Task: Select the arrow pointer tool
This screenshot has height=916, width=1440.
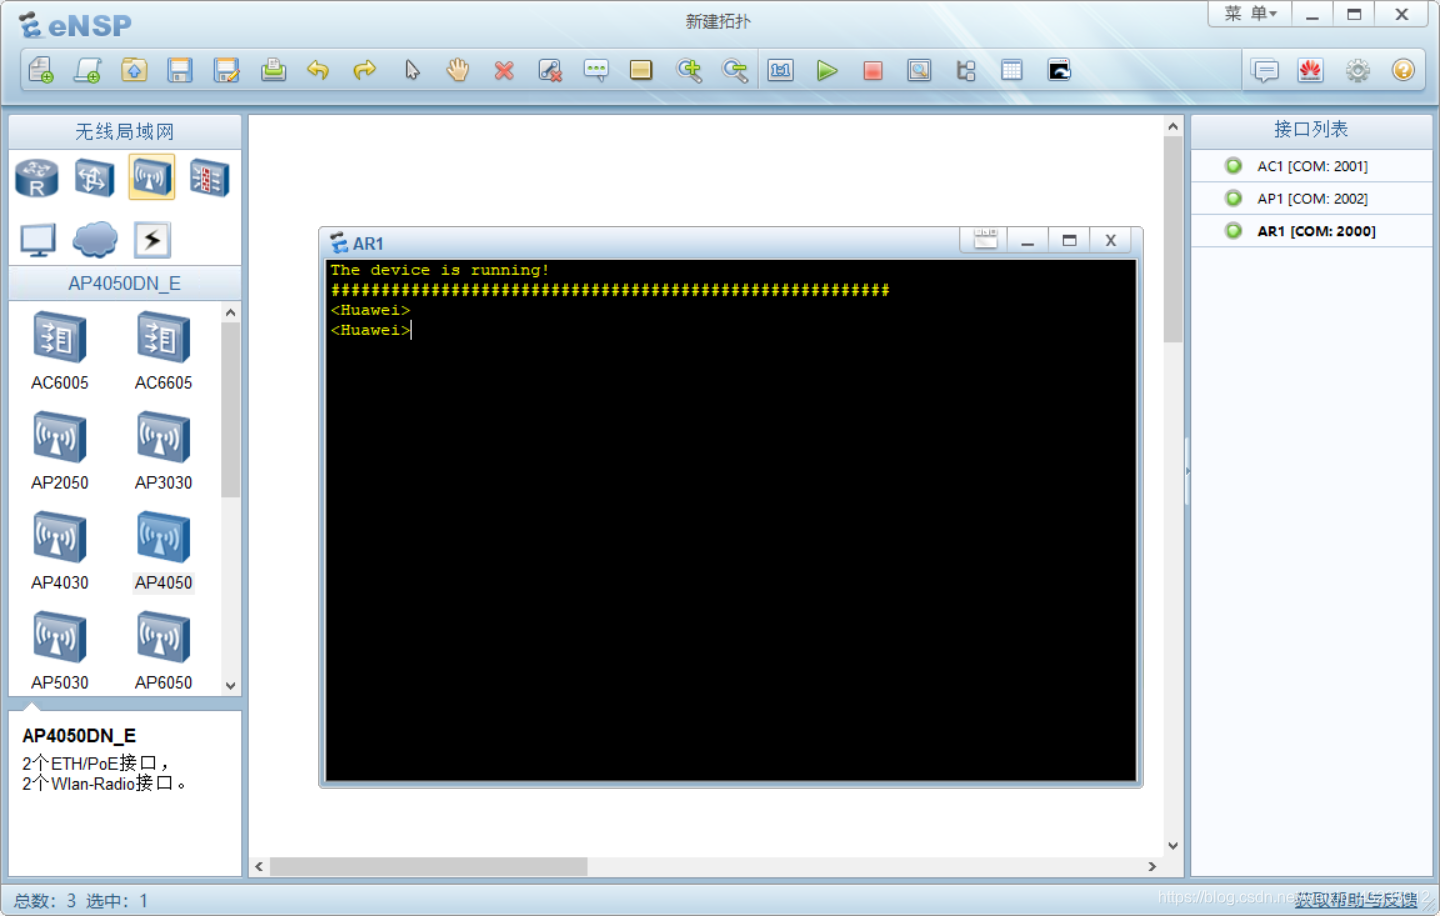Action: [412, 70]
